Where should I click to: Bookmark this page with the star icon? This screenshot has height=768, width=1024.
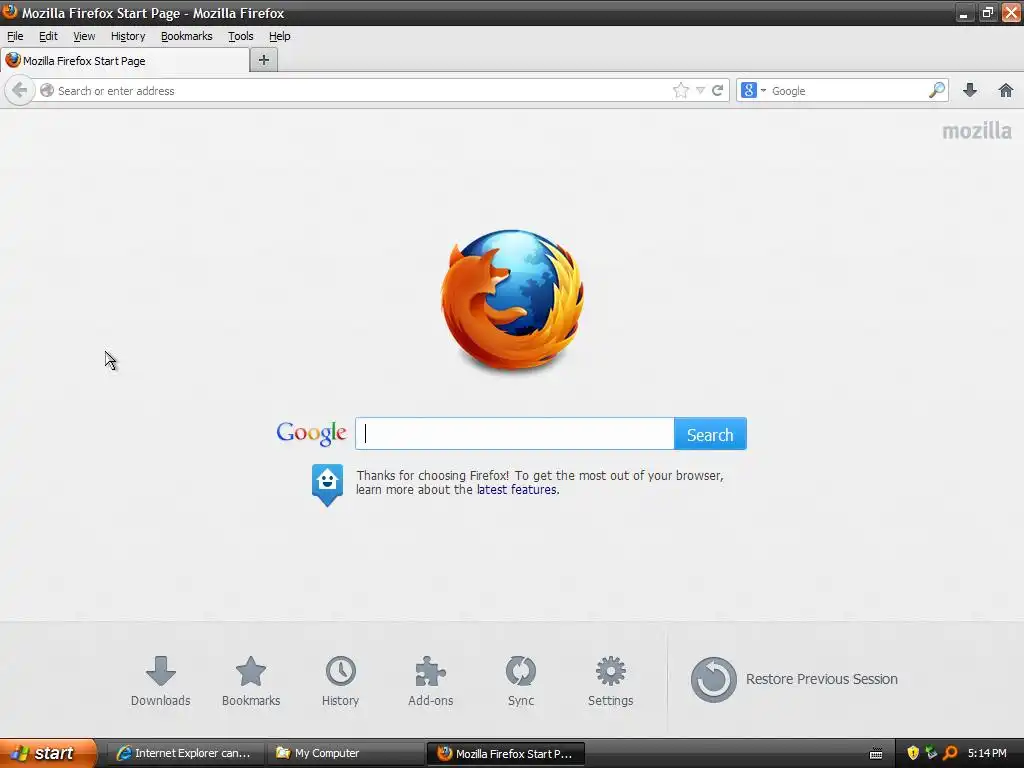tap(680, 90)
